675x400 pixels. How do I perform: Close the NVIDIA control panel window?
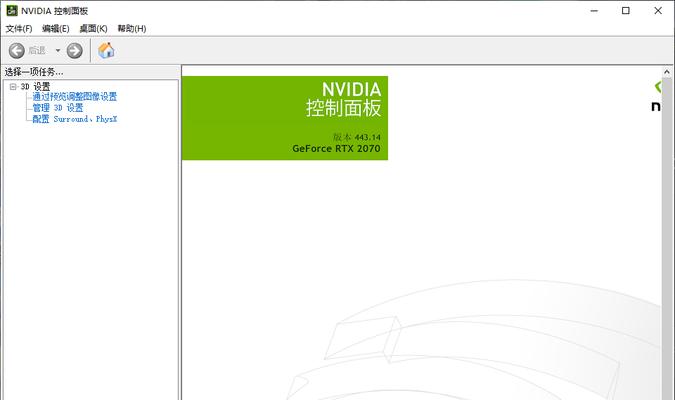[658, 11]
